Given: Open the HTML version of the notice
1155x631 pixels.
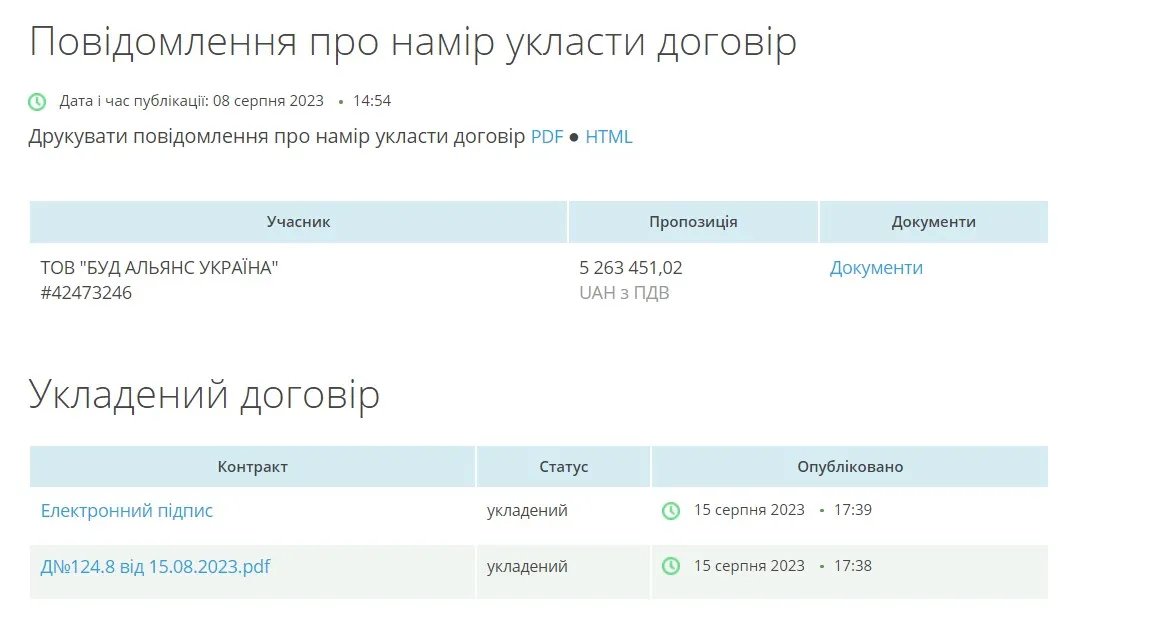Looking at the screenshot, I should pos(609,137).
